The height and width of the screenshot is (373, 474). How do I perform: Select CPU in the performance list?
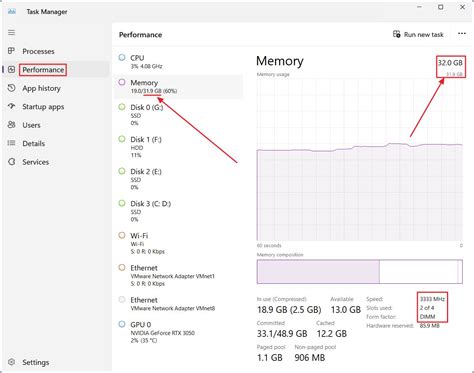click(178, 62)
